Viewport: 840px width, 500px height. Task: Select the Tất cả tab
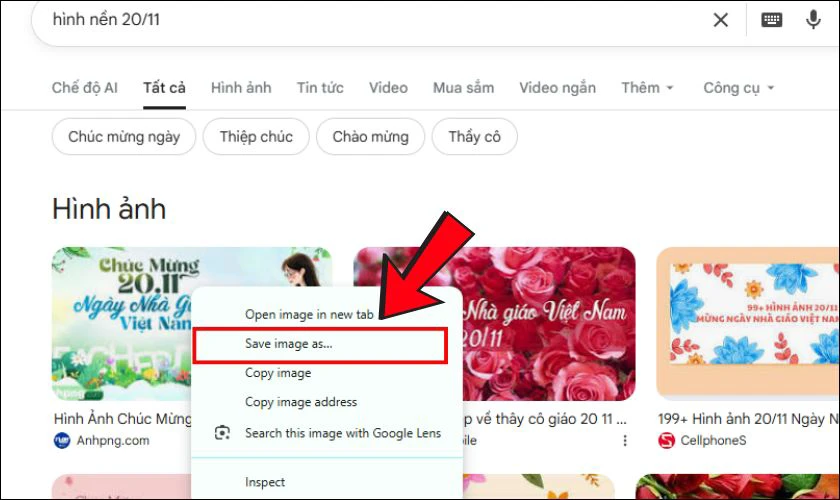164,88
